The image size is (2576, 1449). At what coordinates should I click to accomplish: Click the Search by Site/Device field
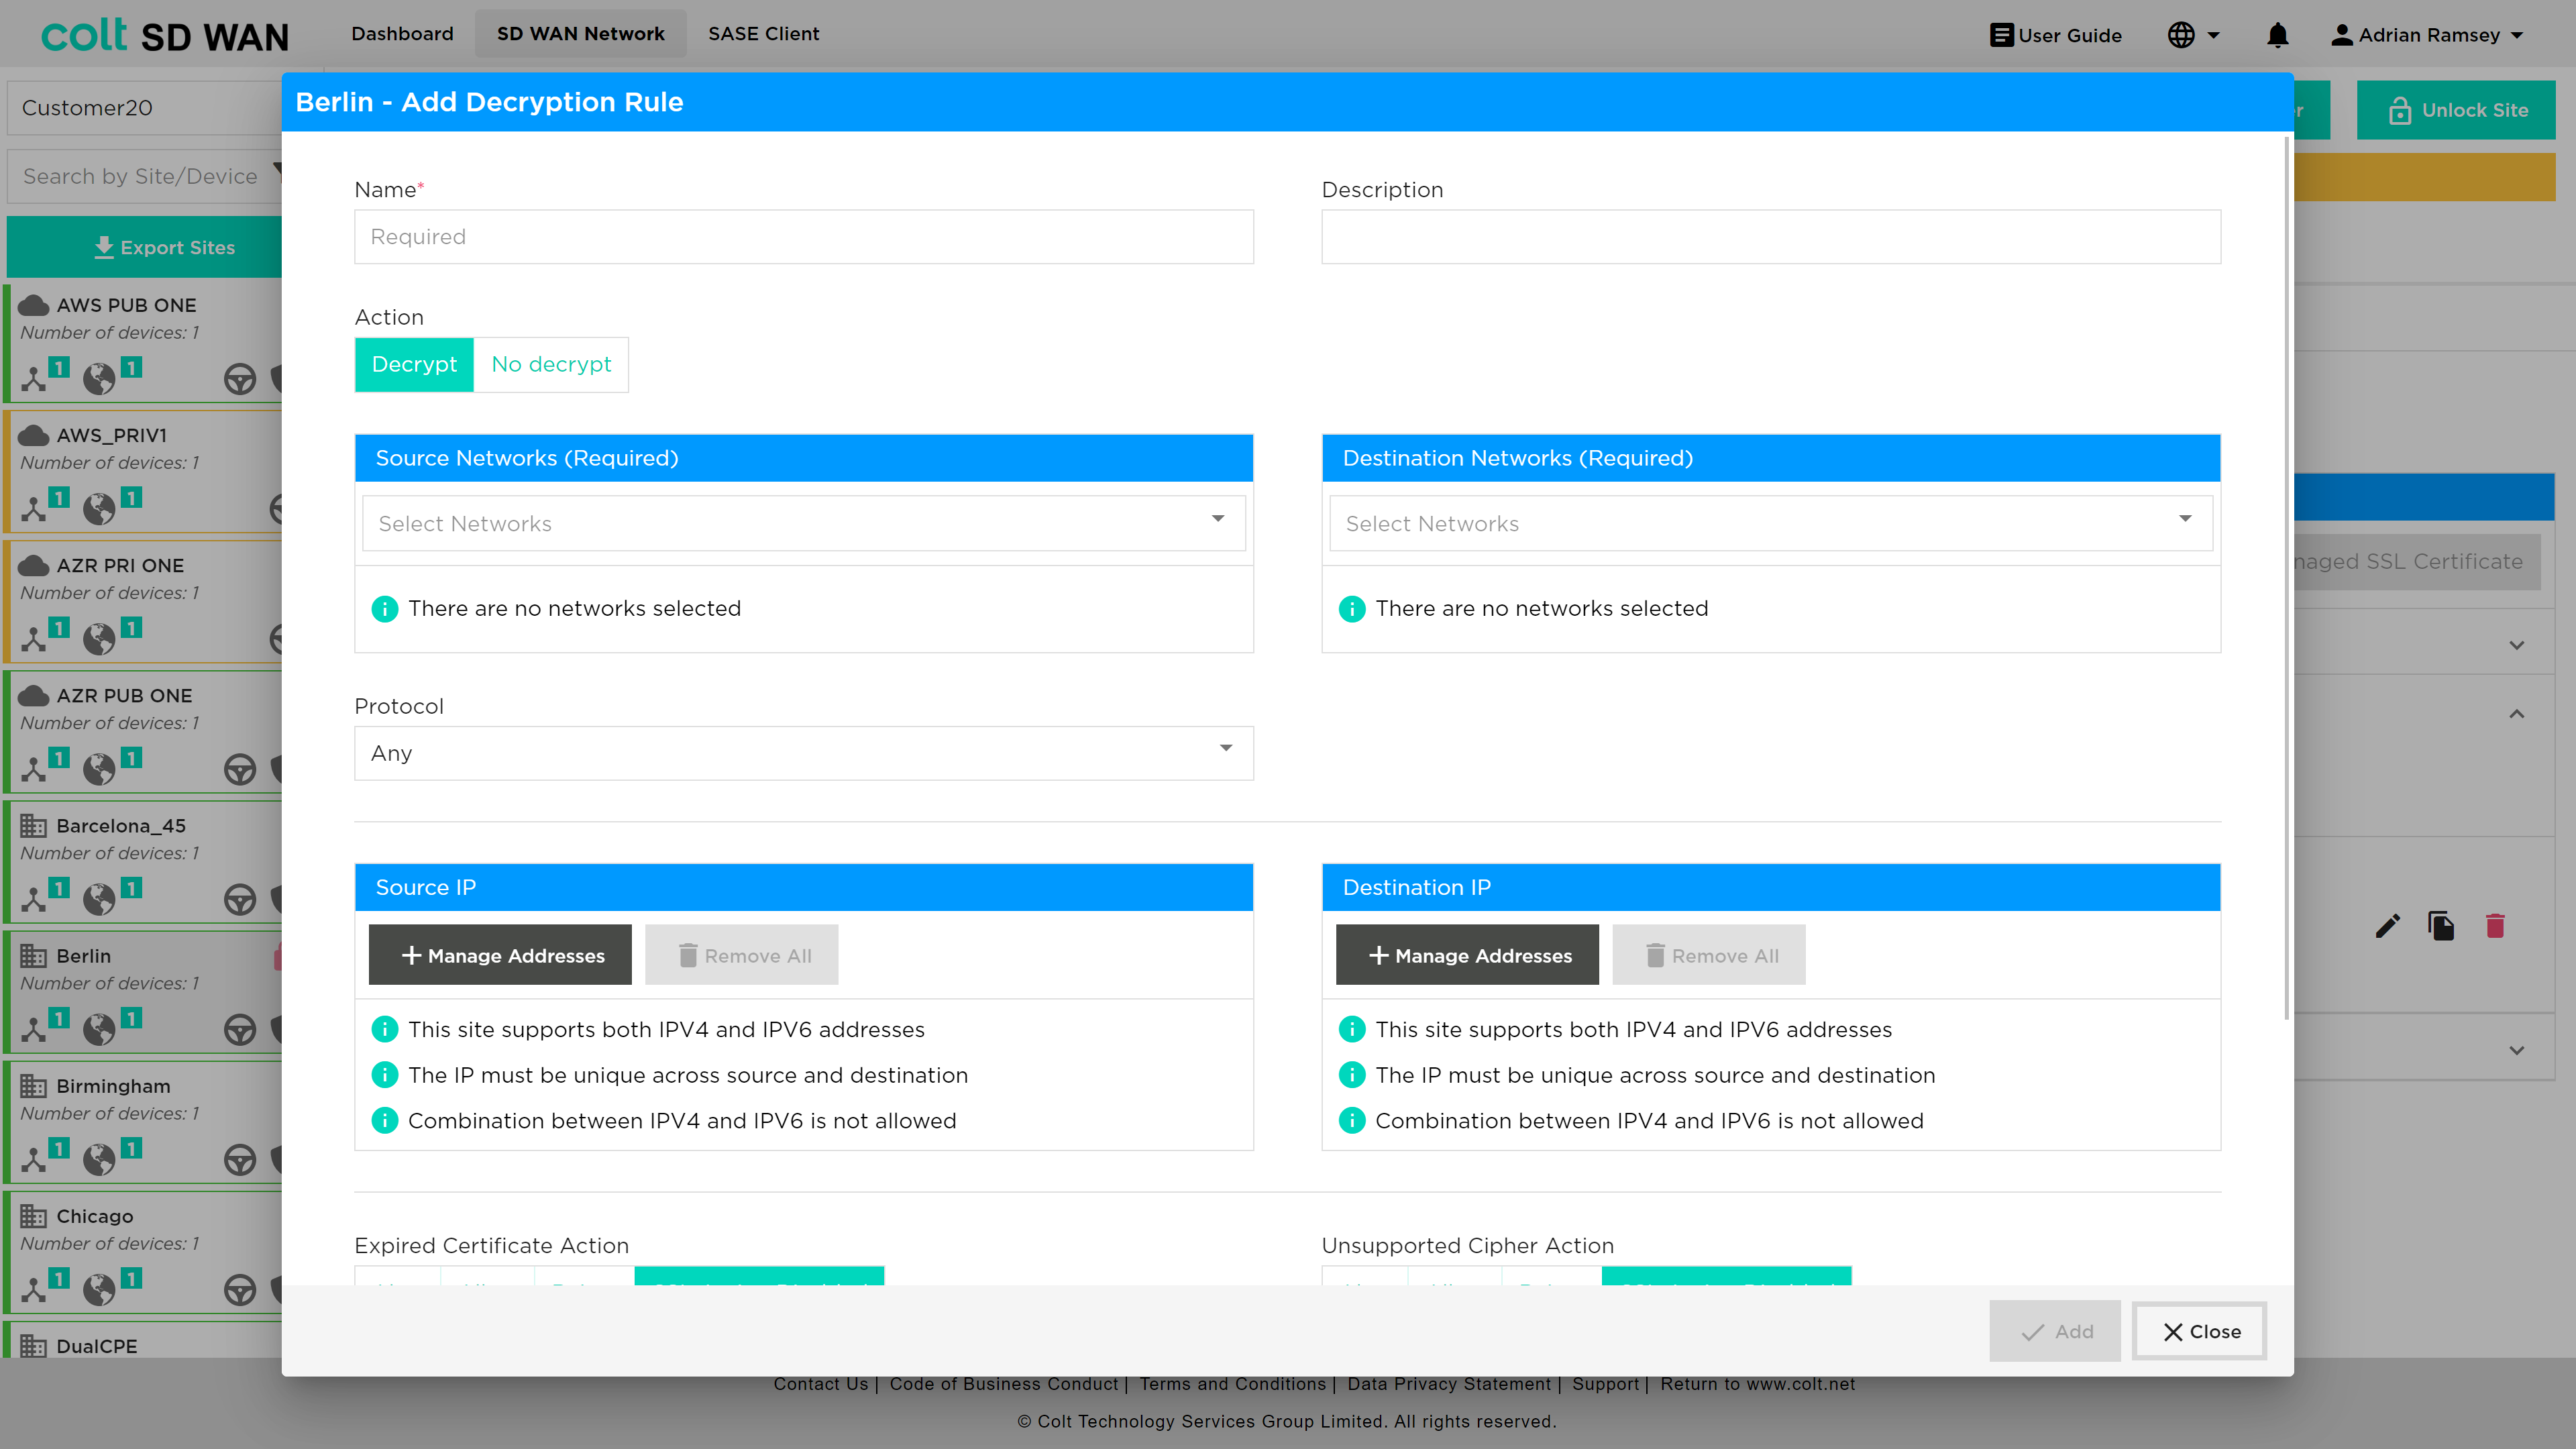point(145,176)
